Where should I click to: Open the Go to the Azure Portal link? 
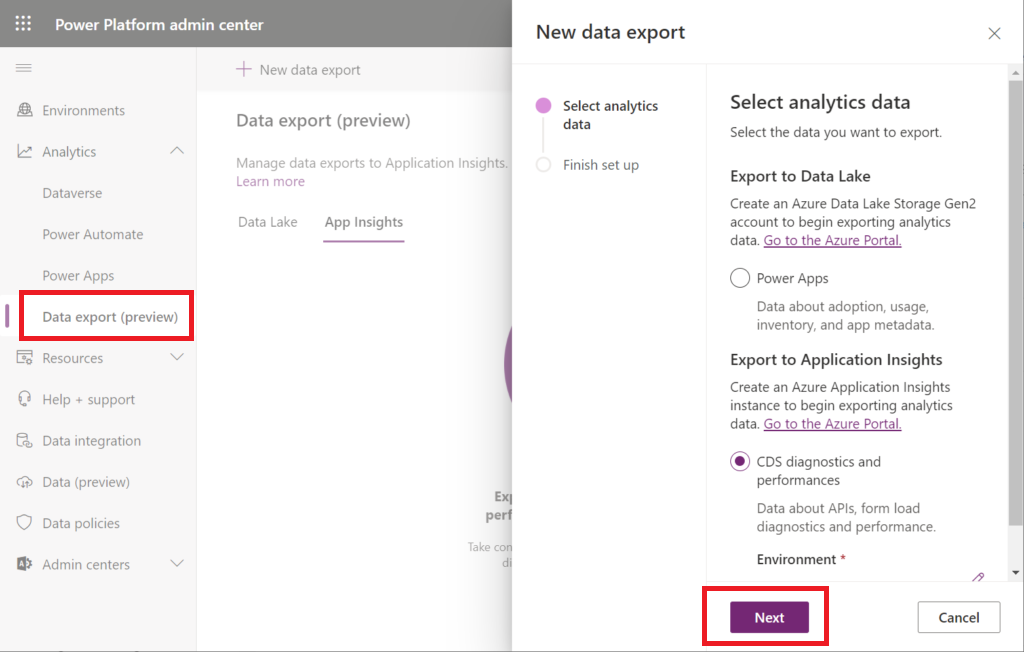(x=831, y=240)
